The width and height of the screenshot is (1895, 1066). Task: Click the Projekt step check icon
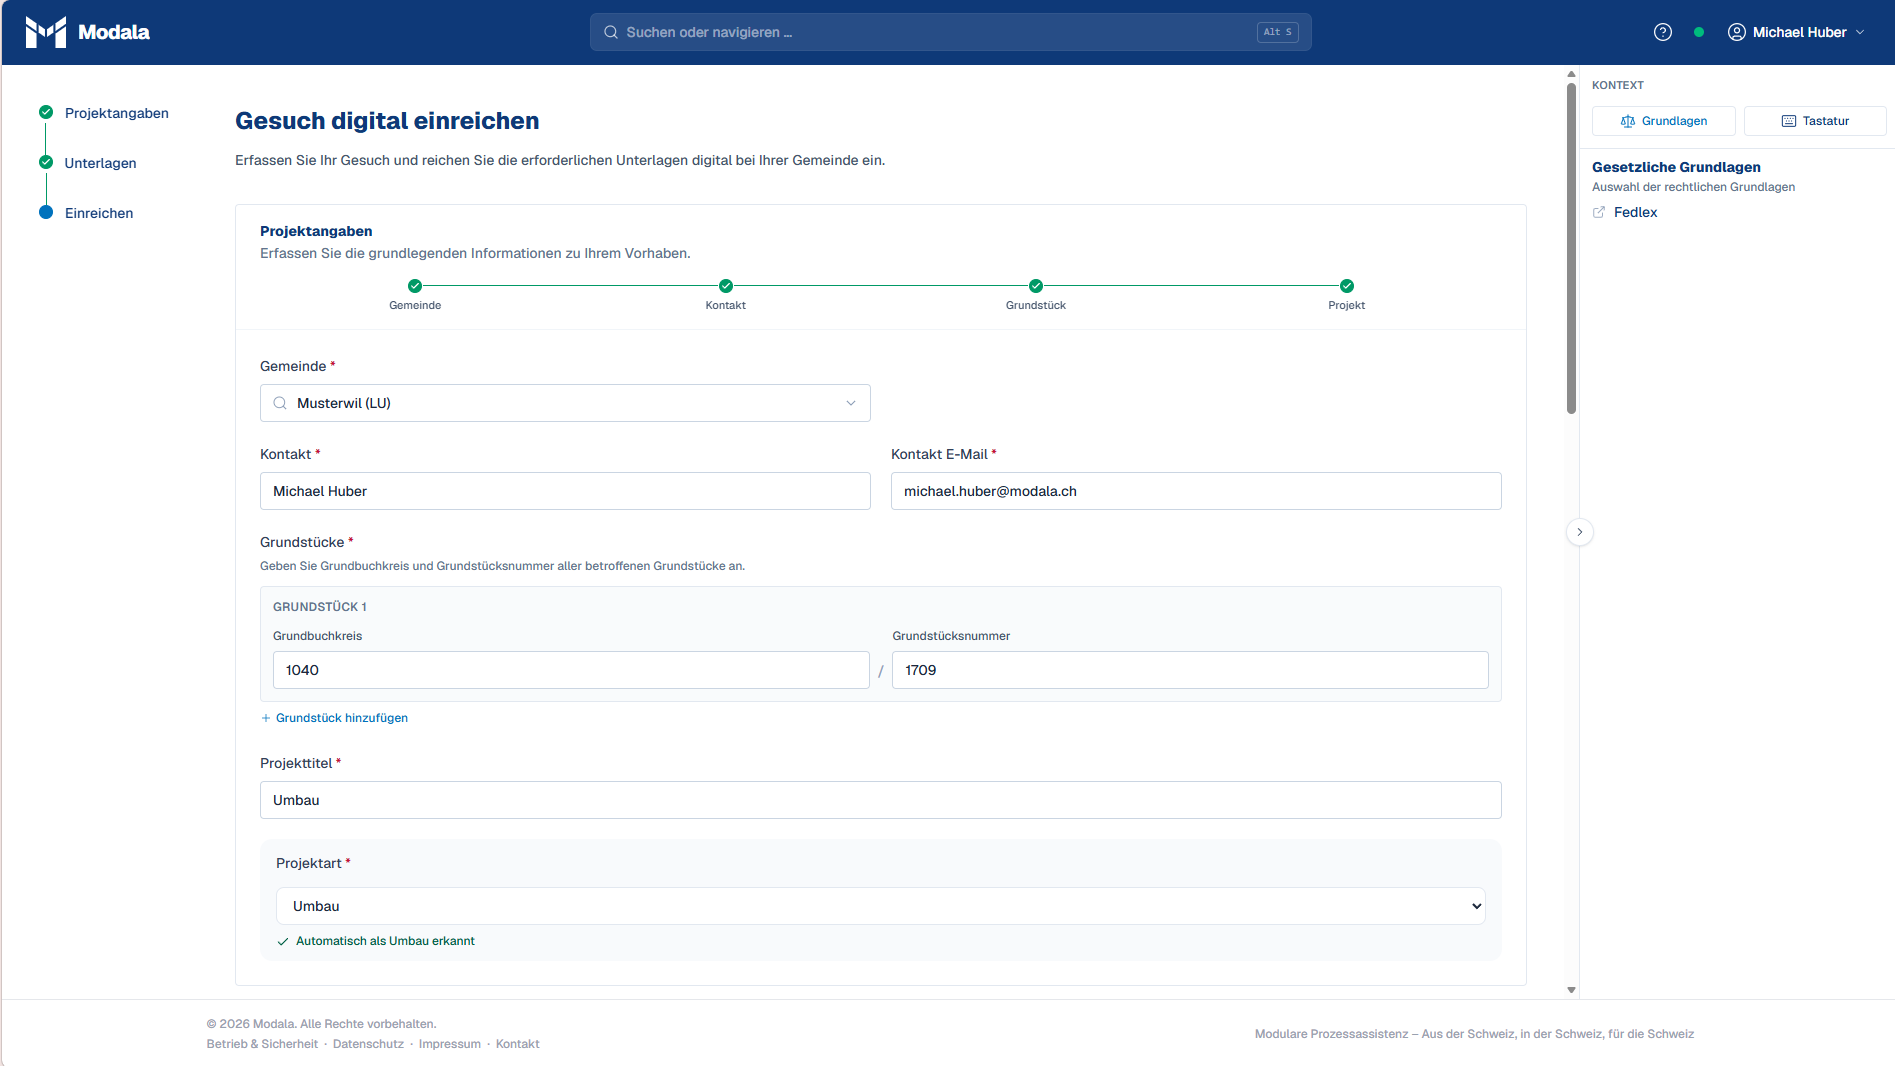tap(1347, 286)
